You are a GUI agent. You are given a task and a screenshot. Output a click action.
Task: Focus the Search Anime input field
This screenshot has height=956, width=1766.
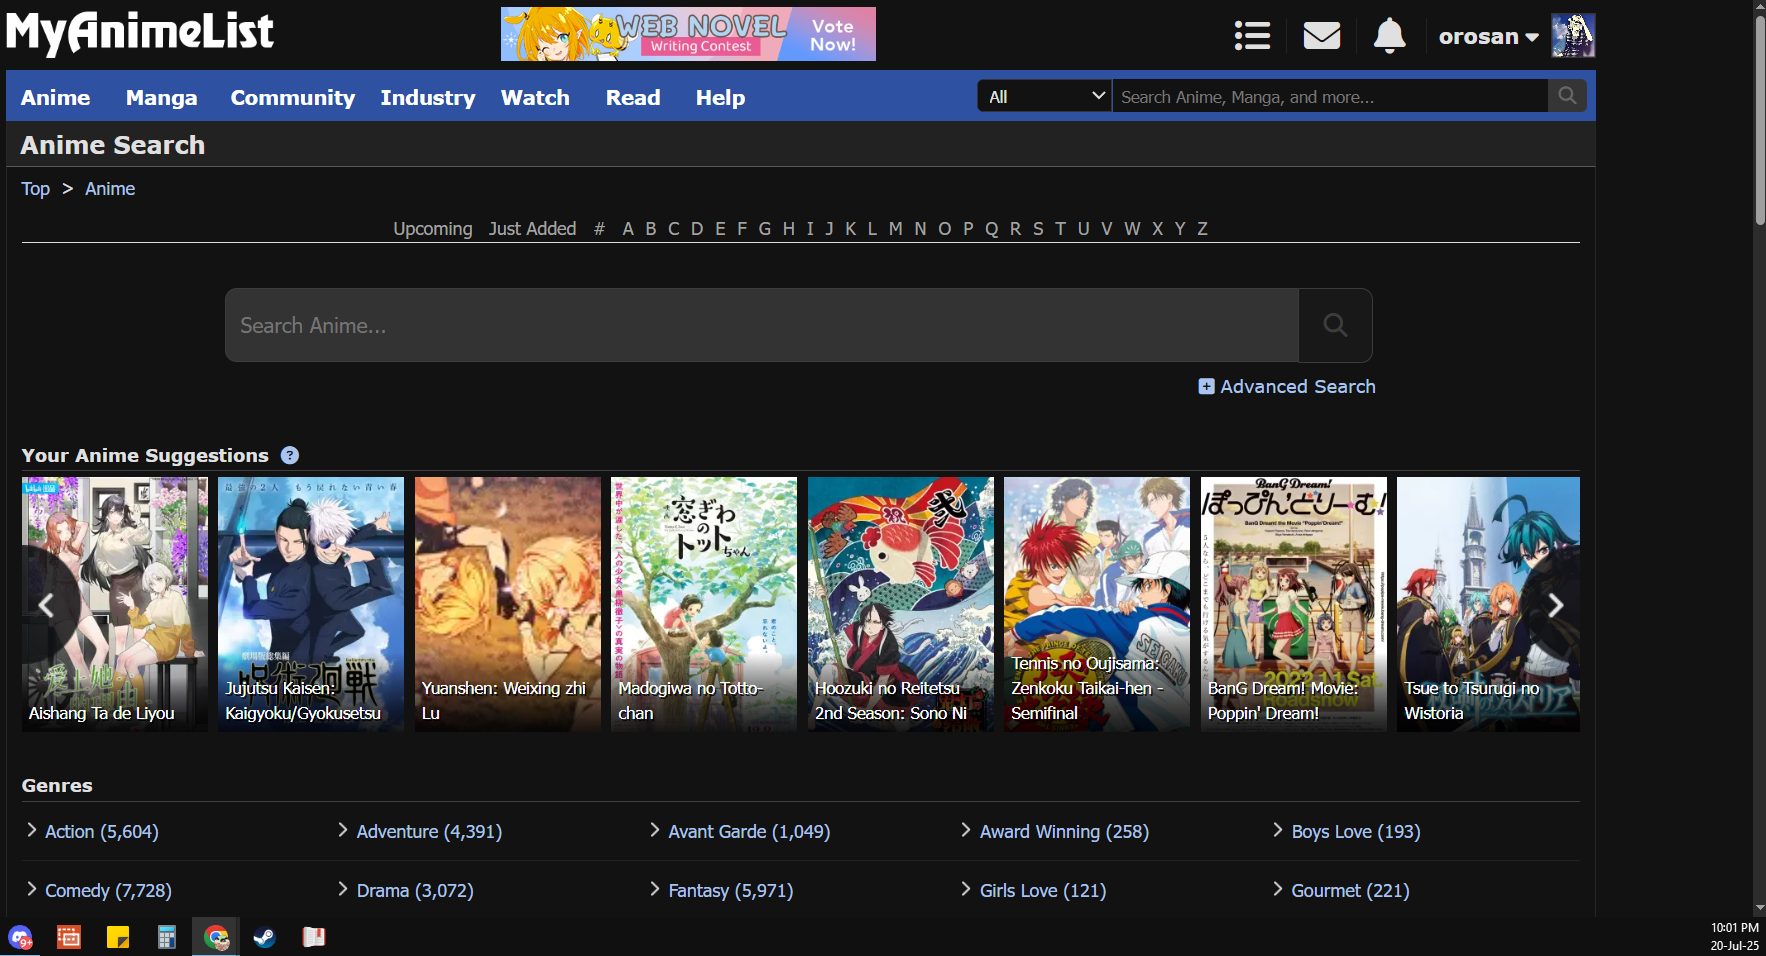pos(762,325)
